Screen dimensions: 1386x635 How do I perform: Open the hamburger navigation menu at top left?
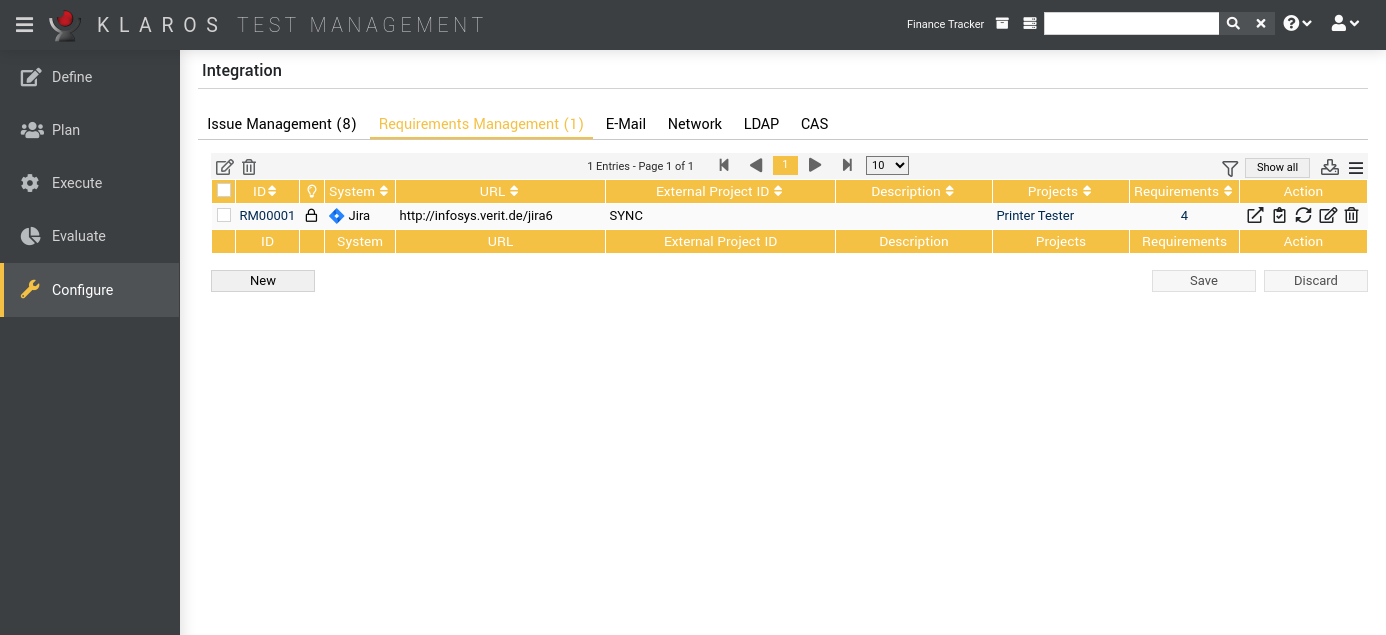pyautogui.click(x=24, y=24)
